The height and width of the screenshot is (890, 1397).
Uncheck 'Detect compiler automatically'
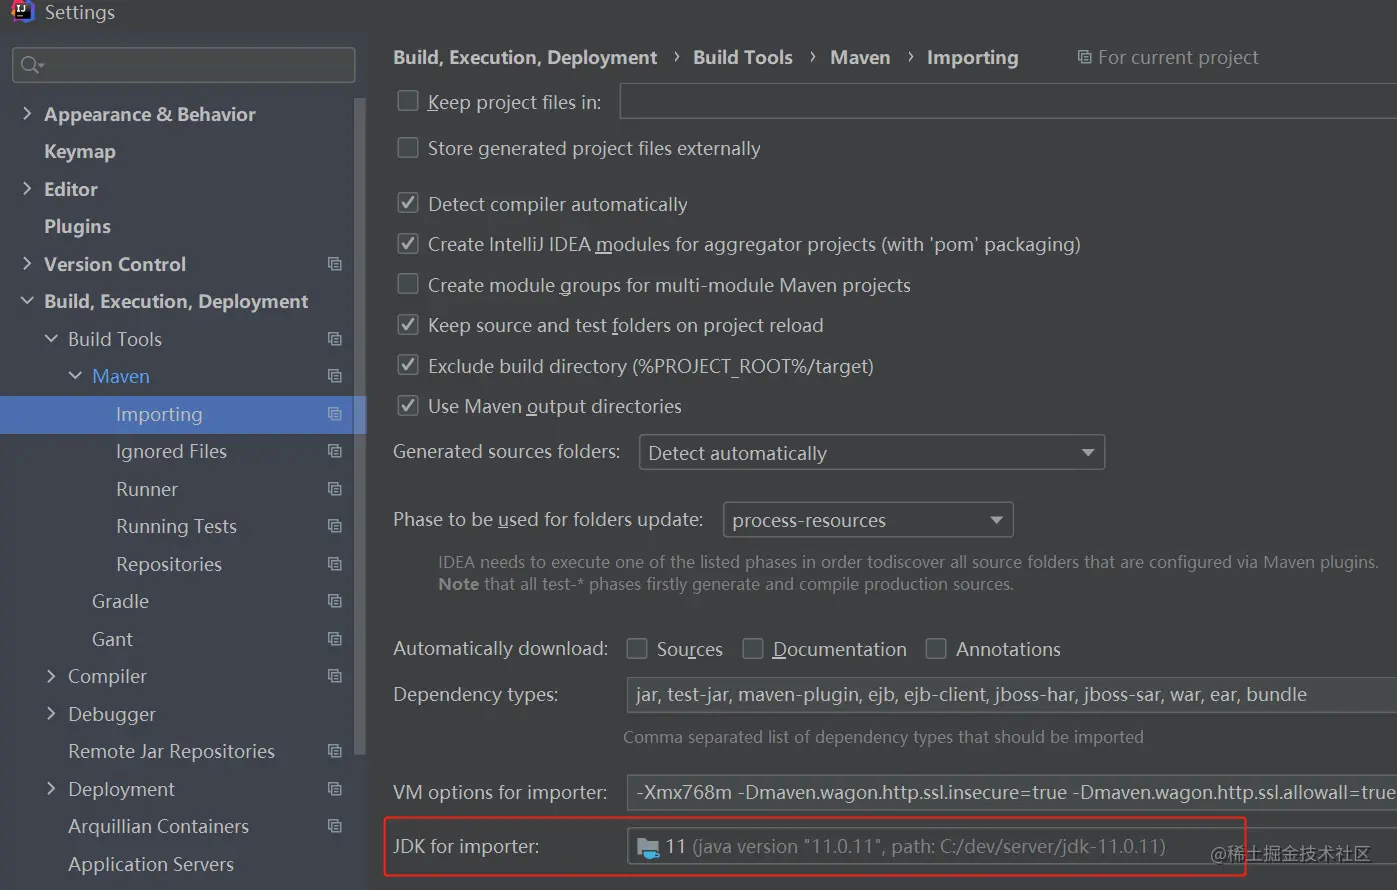(408, 203)
